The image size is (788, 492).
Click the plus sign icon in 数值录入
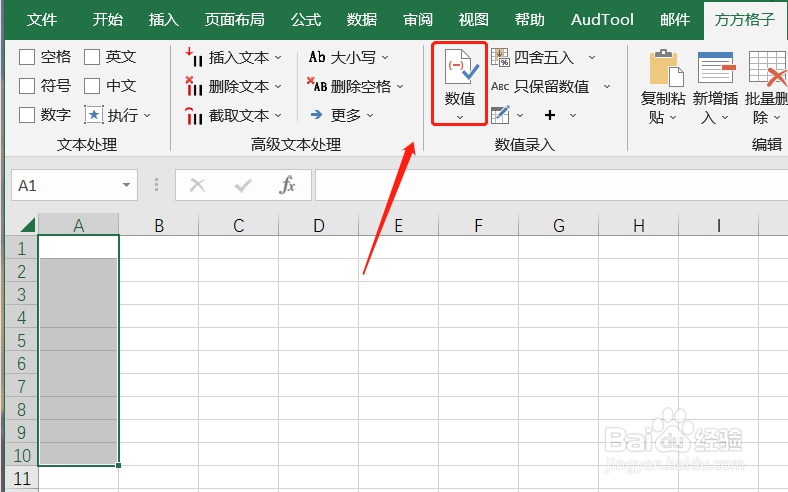pos(550,115)
